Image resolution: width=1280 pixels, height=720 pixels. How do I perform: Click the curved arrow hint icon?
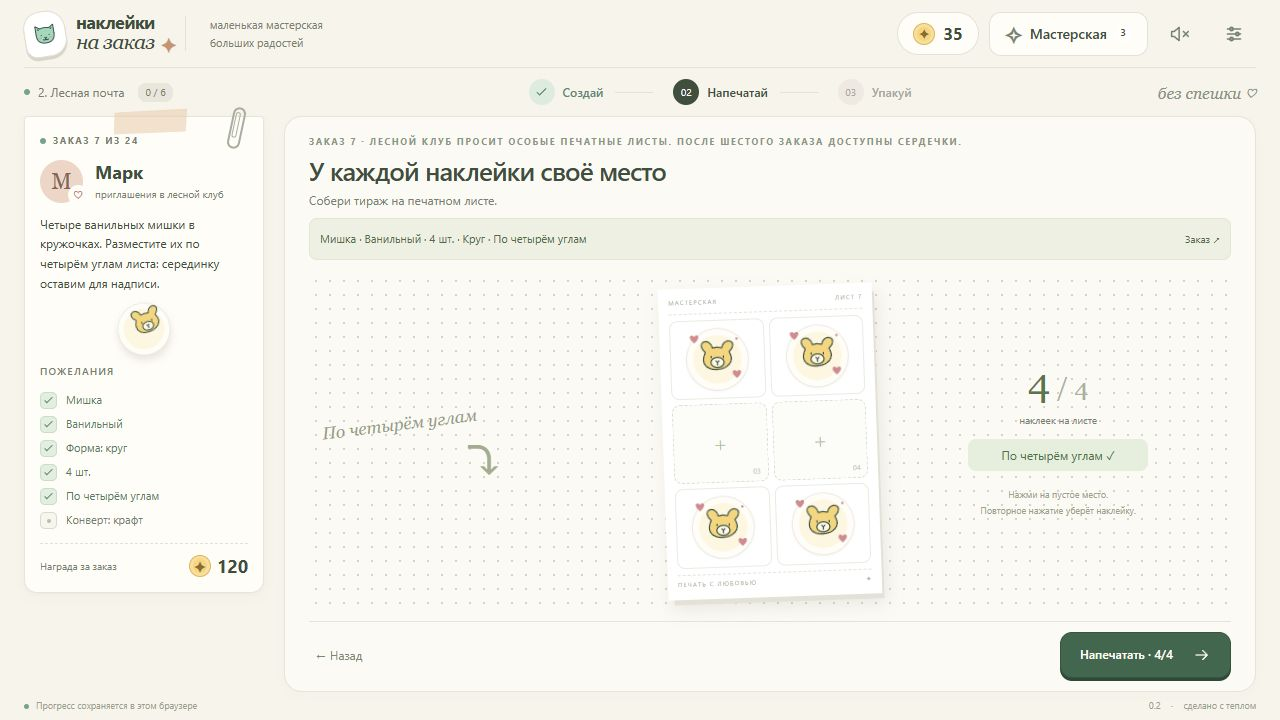click(483, 459)
